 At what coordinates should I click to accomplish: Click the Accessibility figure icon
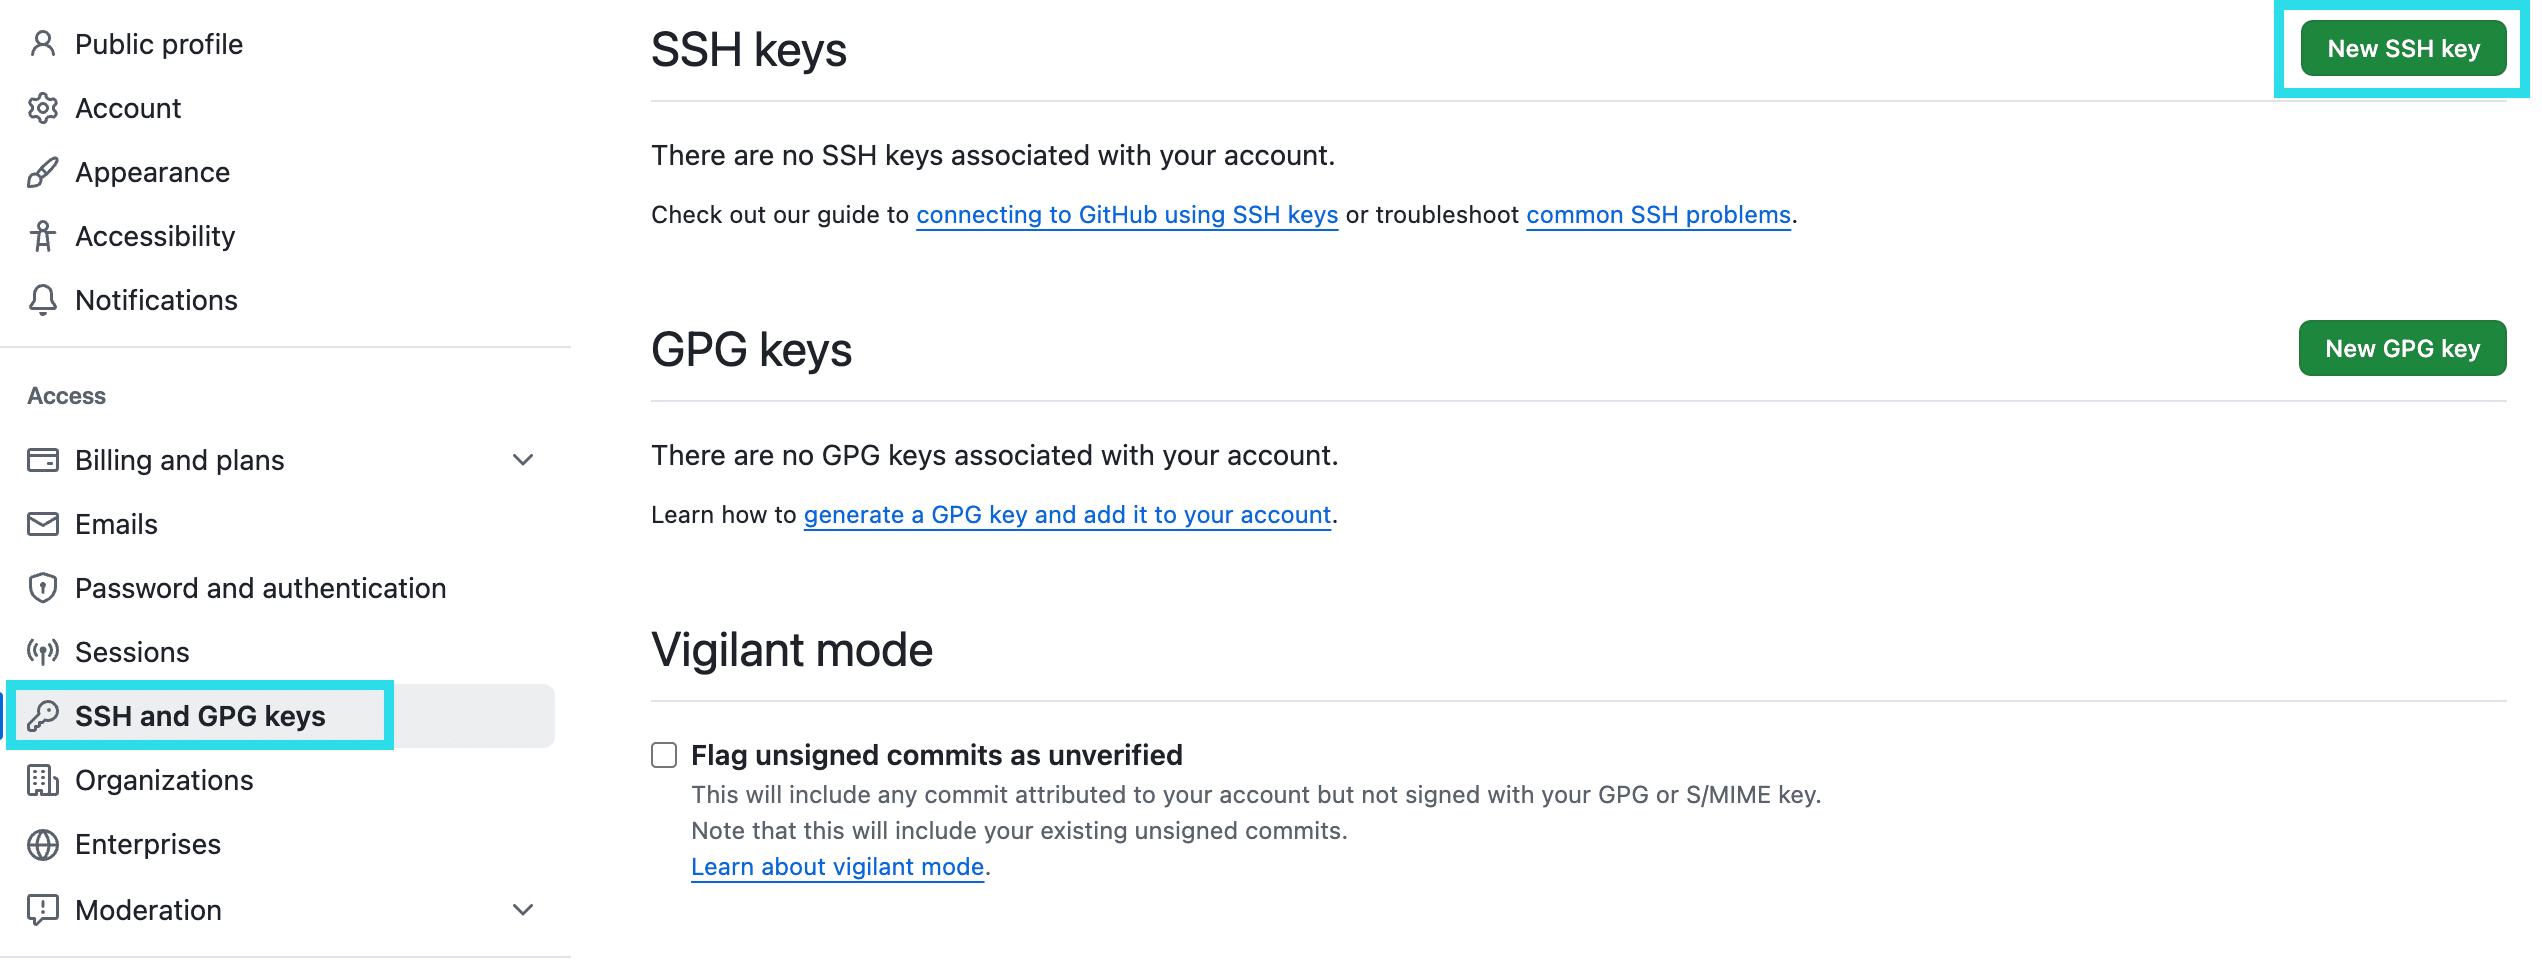pyautogui.click(x=43, y=235)
